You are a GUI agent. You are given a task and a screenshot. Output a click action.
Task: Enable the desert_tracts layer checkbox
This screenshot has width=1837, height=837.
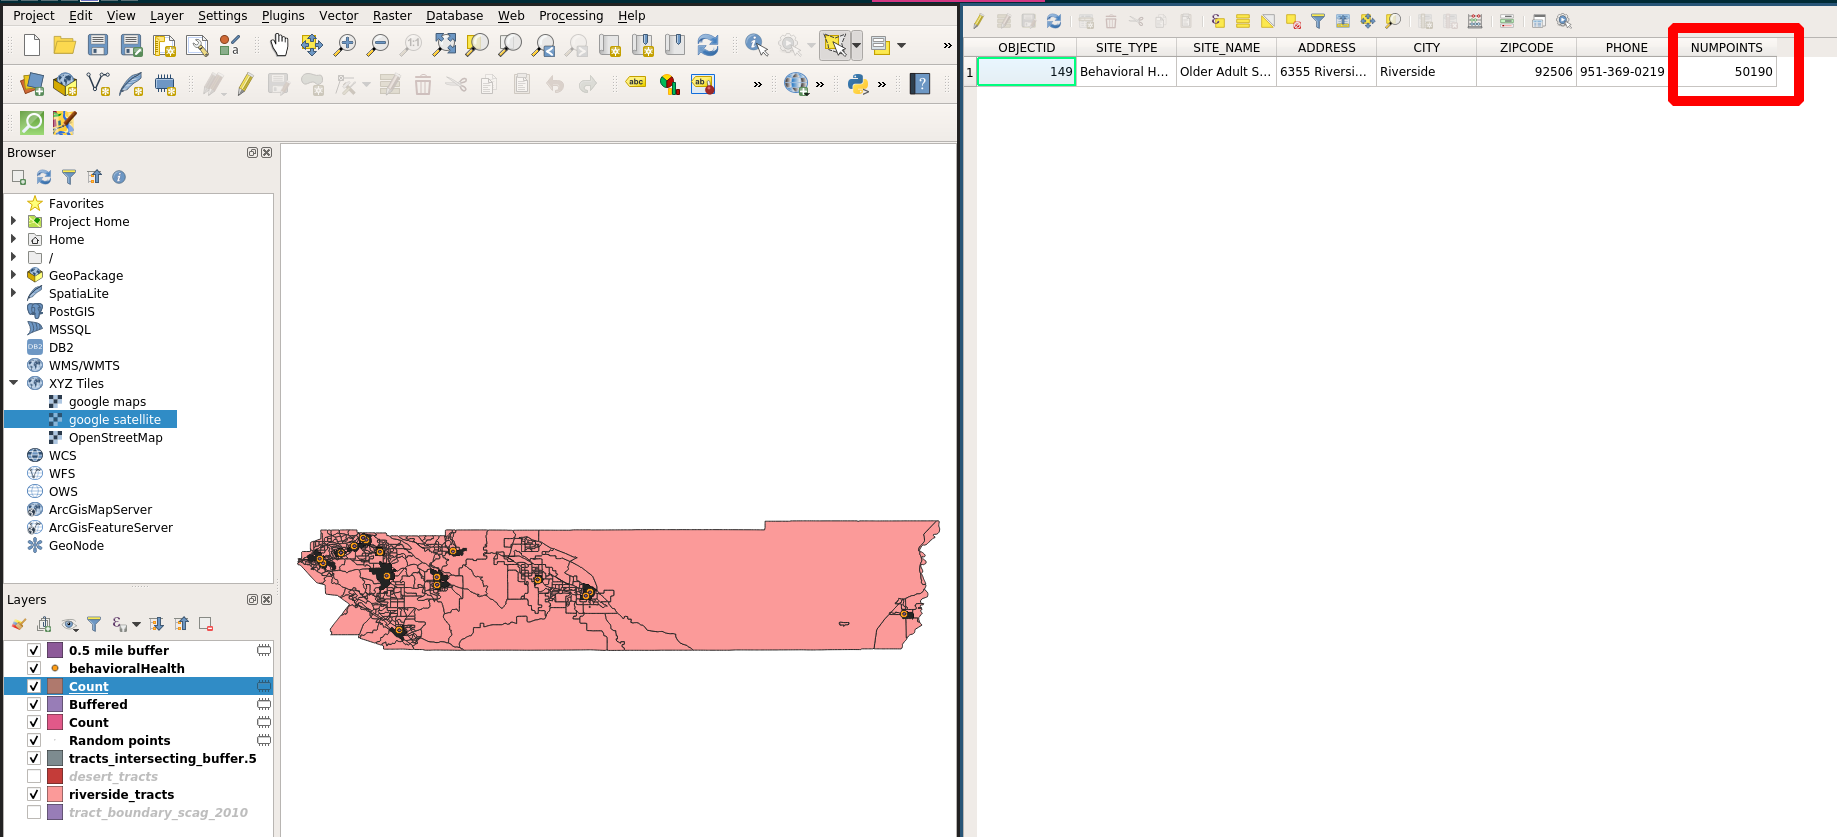pyautogui.click(x=34, y=776)
